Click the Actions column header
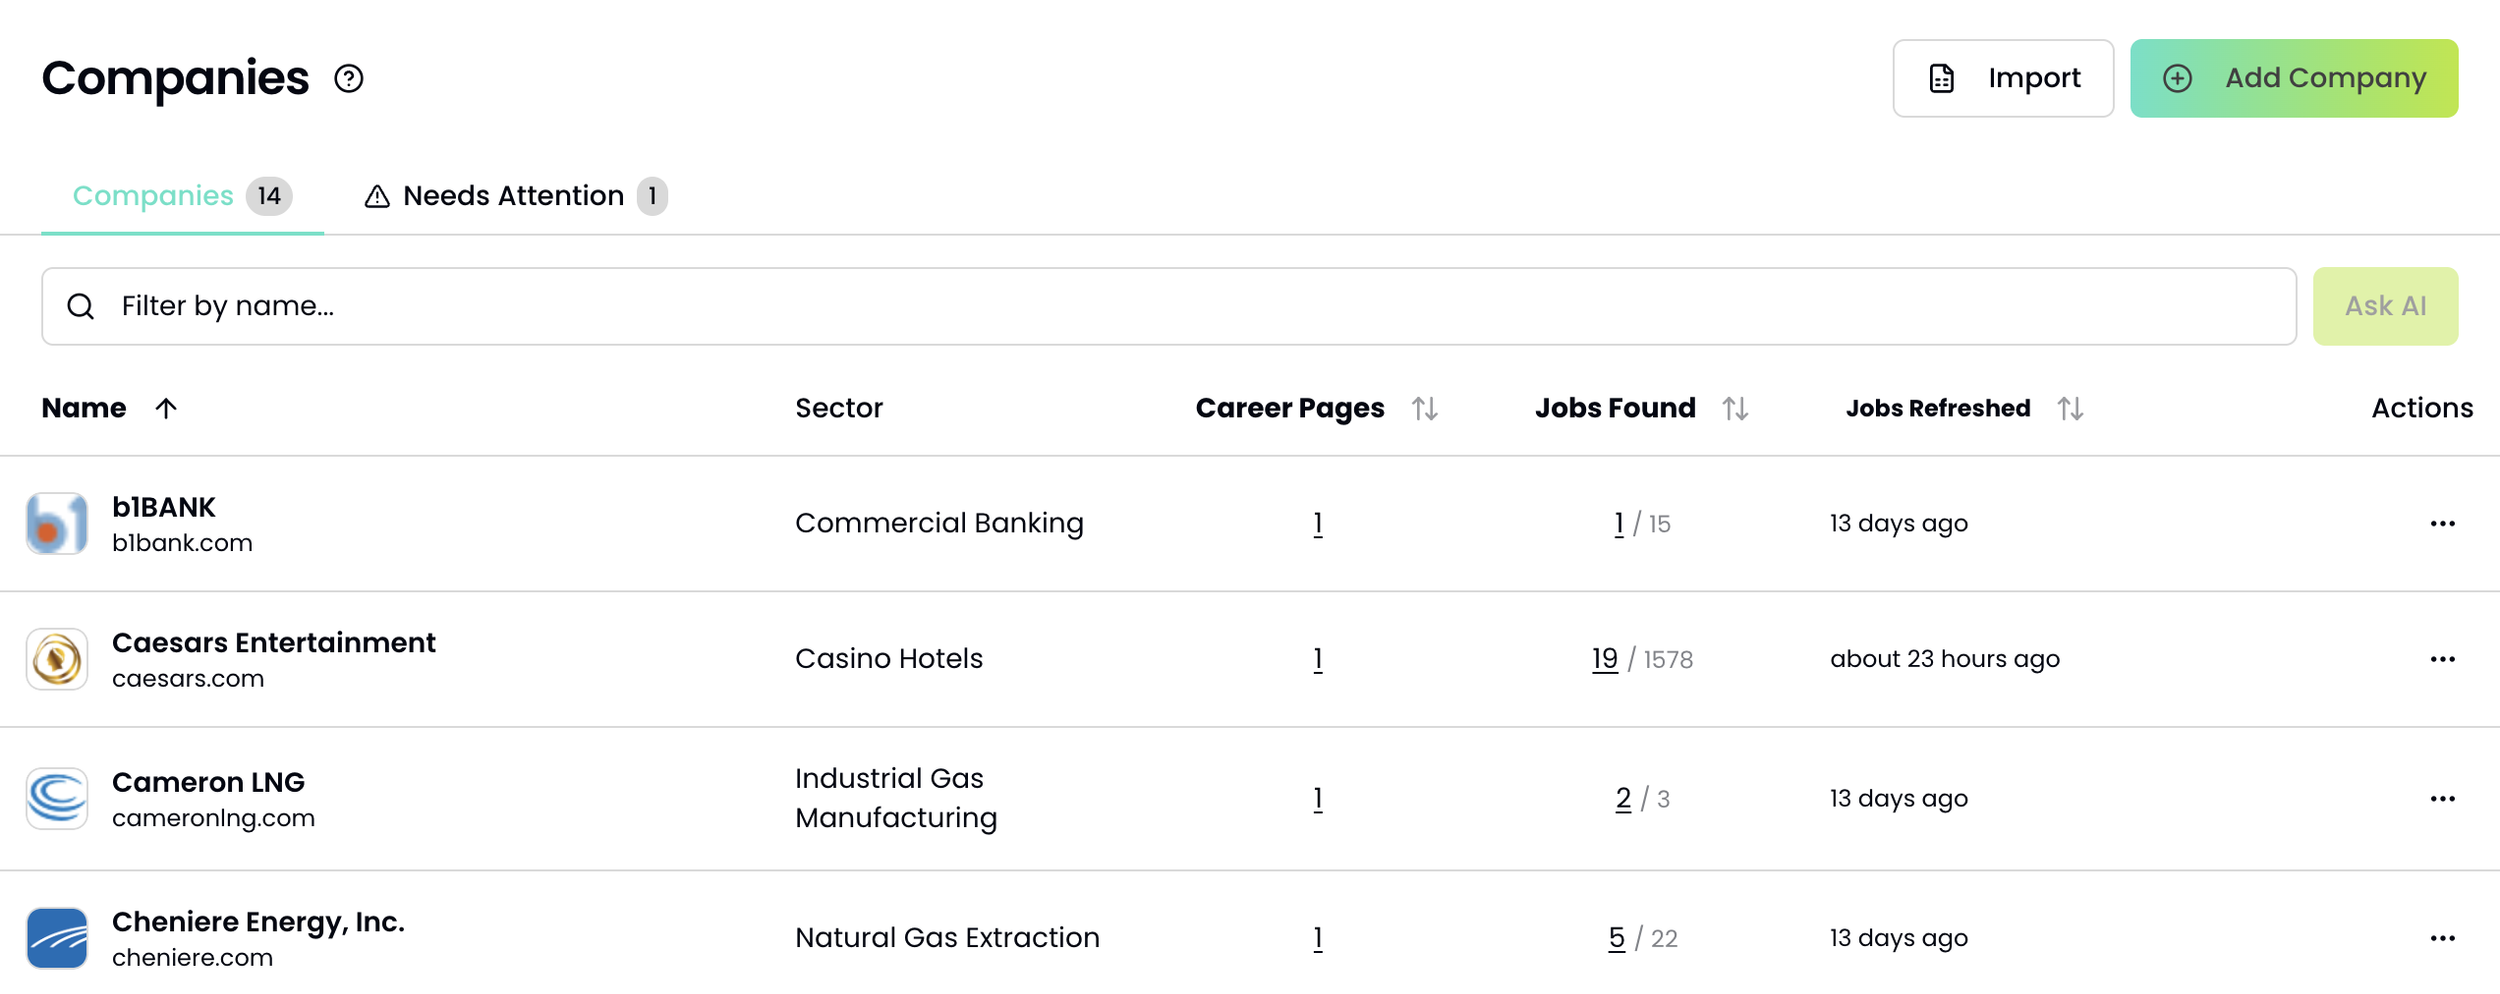The width and height of the screenshot is (2500, 994). [x=2422, y=408]
